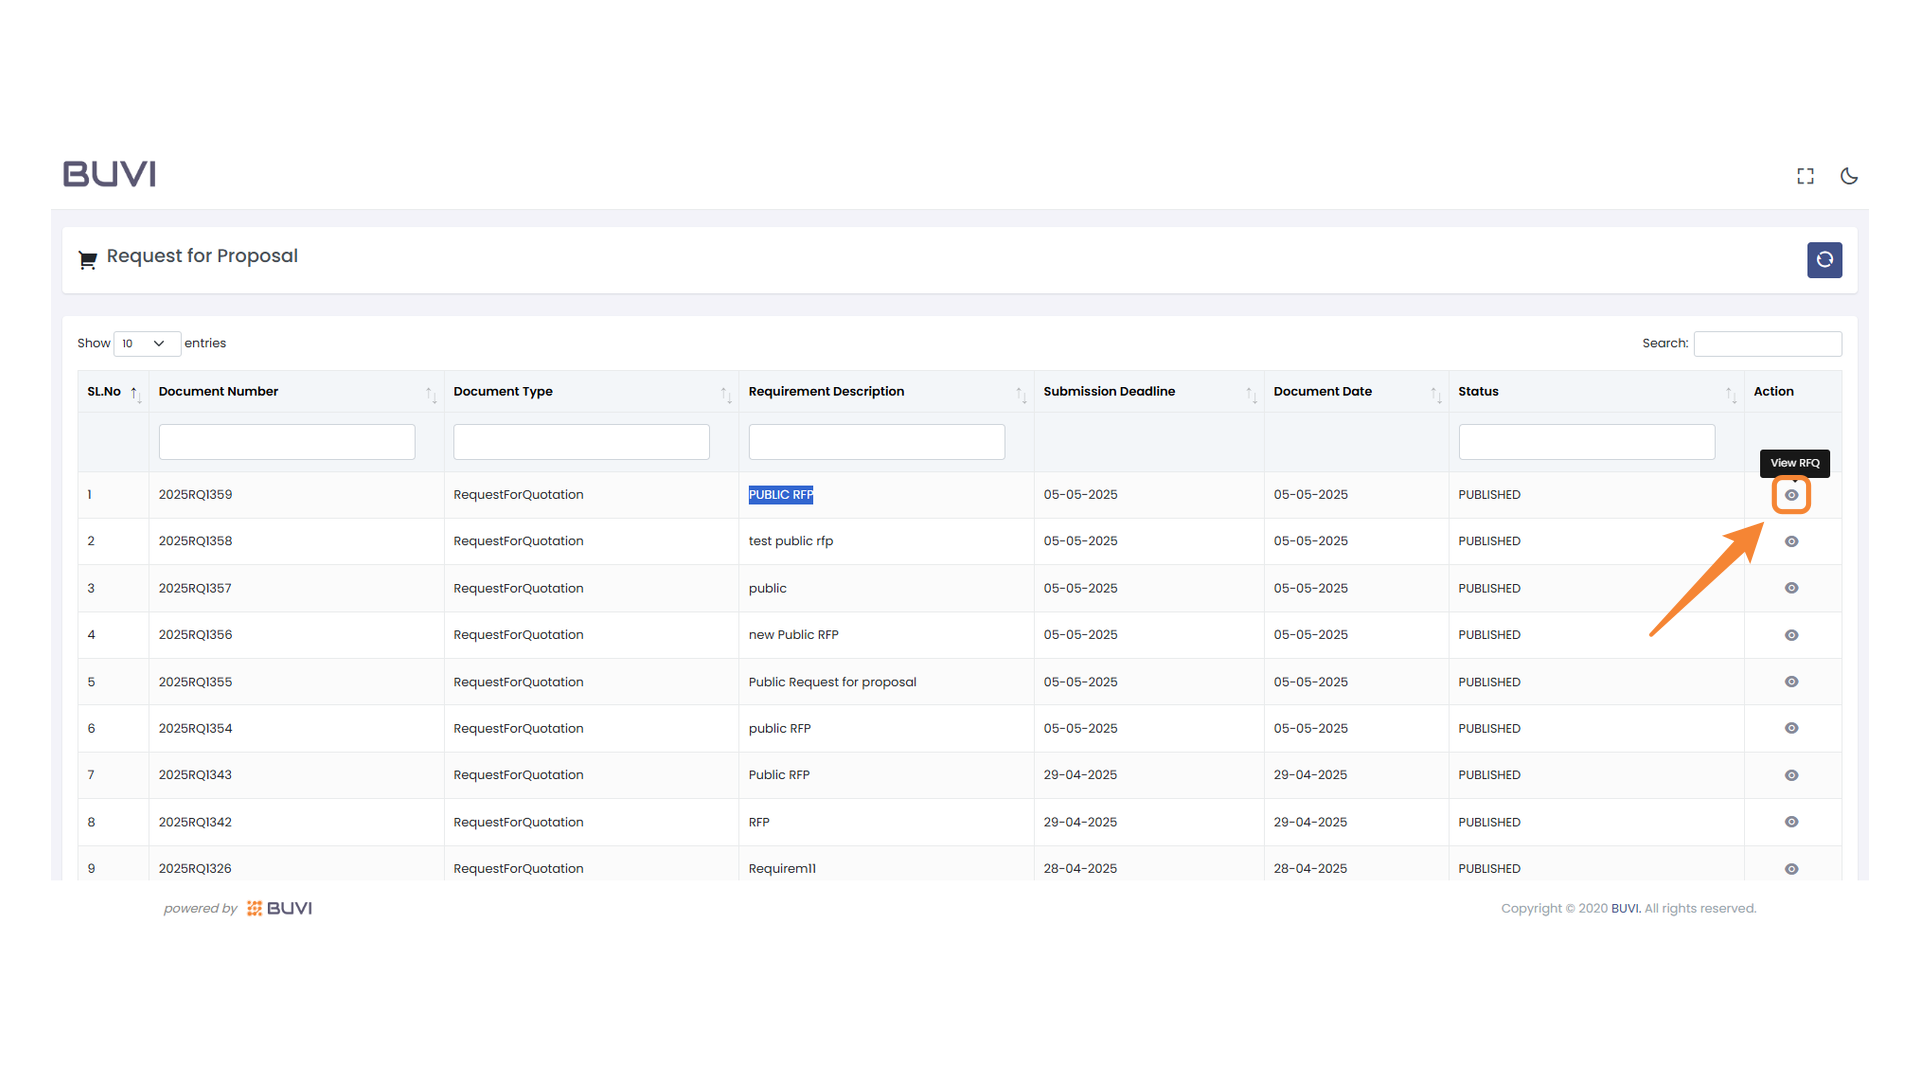View RFQ for document 2025RQI359
Screen dimensions: 1920x1080
pos(1791,494)
